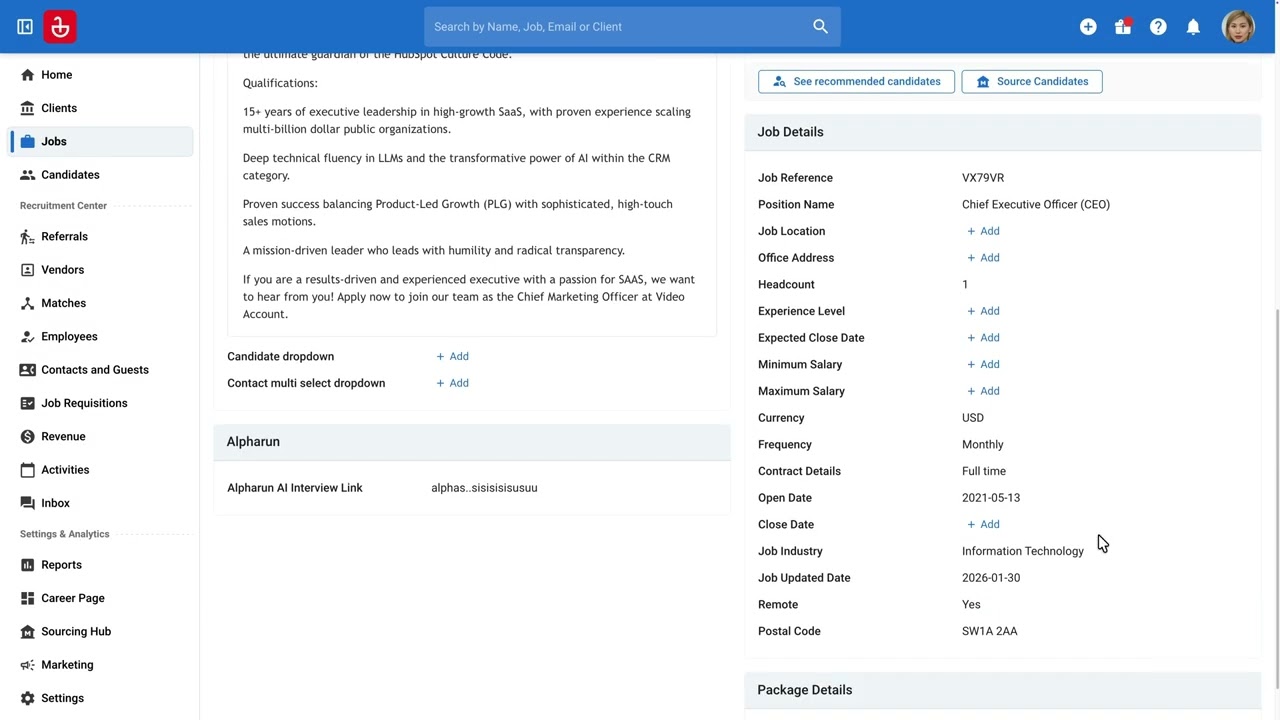Open Clients in the sidebar

100,108
